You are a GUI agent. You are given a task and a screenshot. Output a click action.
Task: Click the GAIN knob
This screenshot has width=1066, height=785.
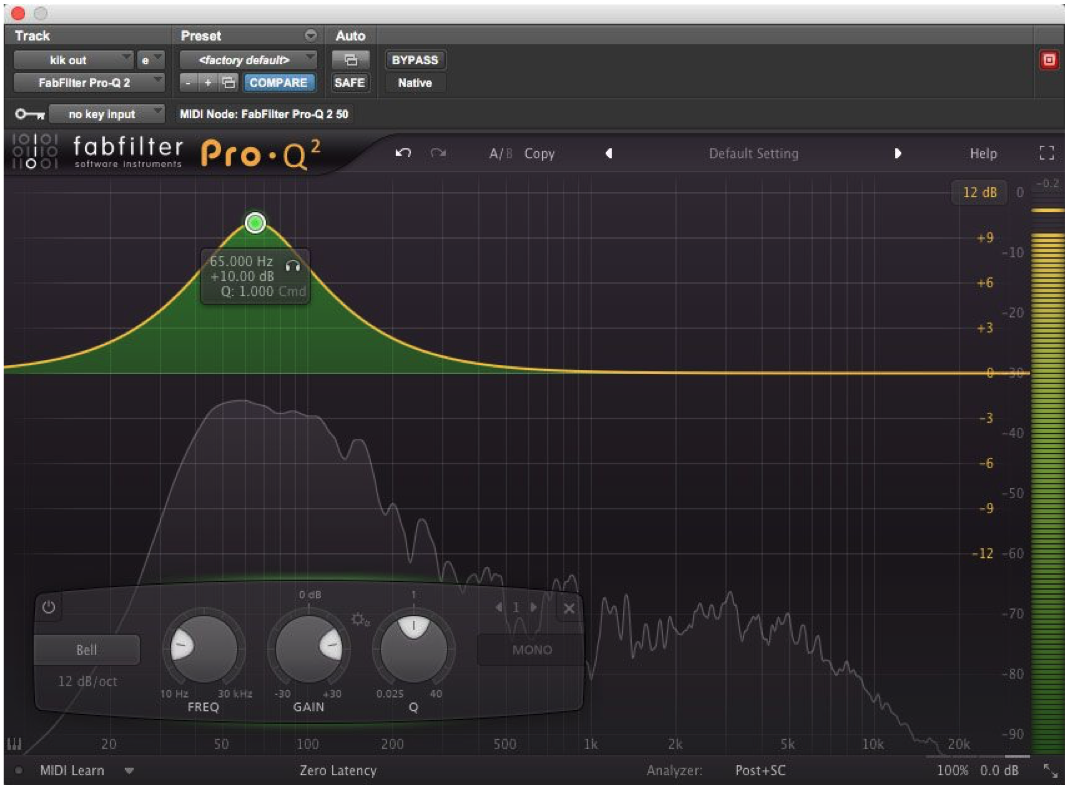click(309, 648)
